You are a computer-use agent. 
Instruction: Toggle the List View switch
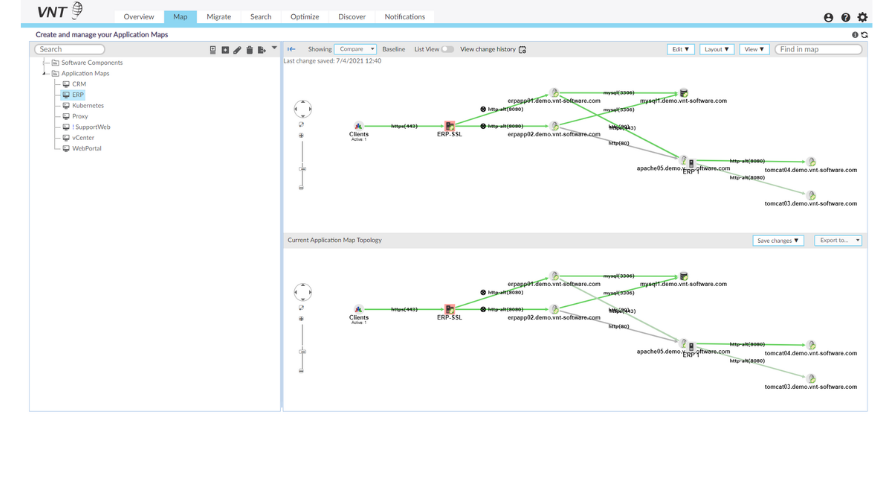[x=448, y=49]
